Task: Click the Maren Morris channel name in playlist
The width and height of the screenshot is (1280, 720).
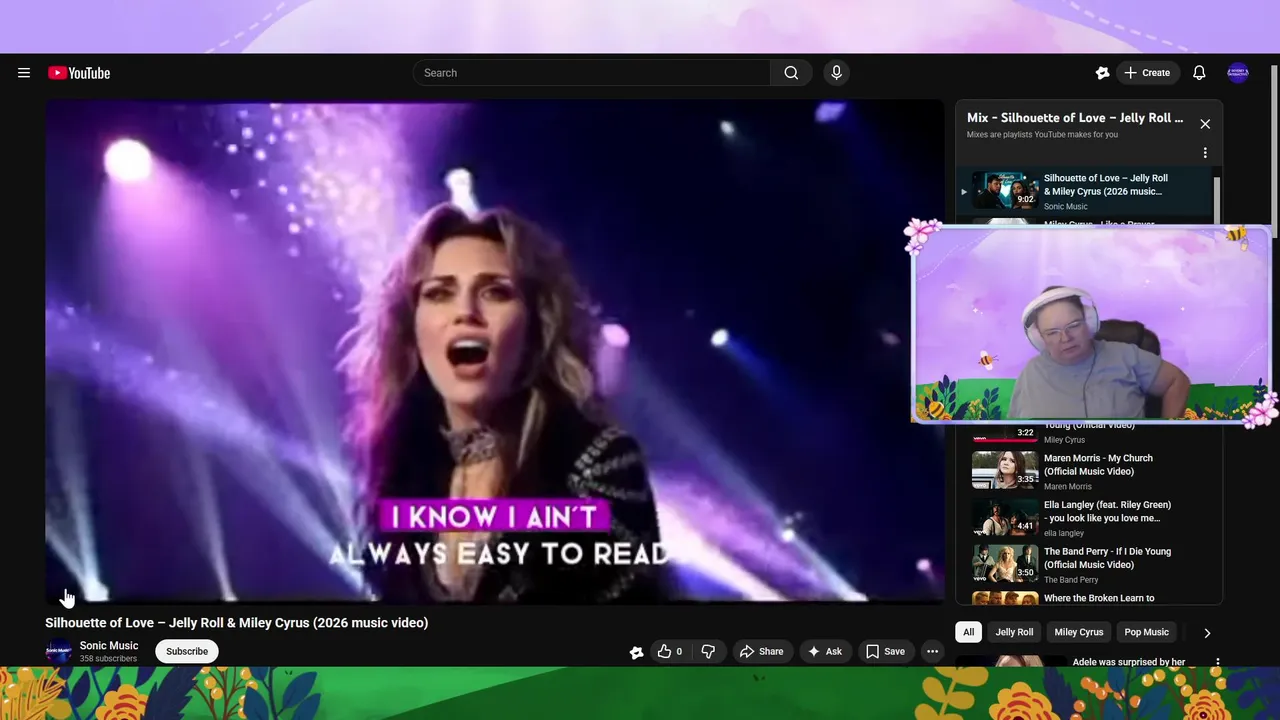Action: pyautogui.click(x=1068, y=487)
